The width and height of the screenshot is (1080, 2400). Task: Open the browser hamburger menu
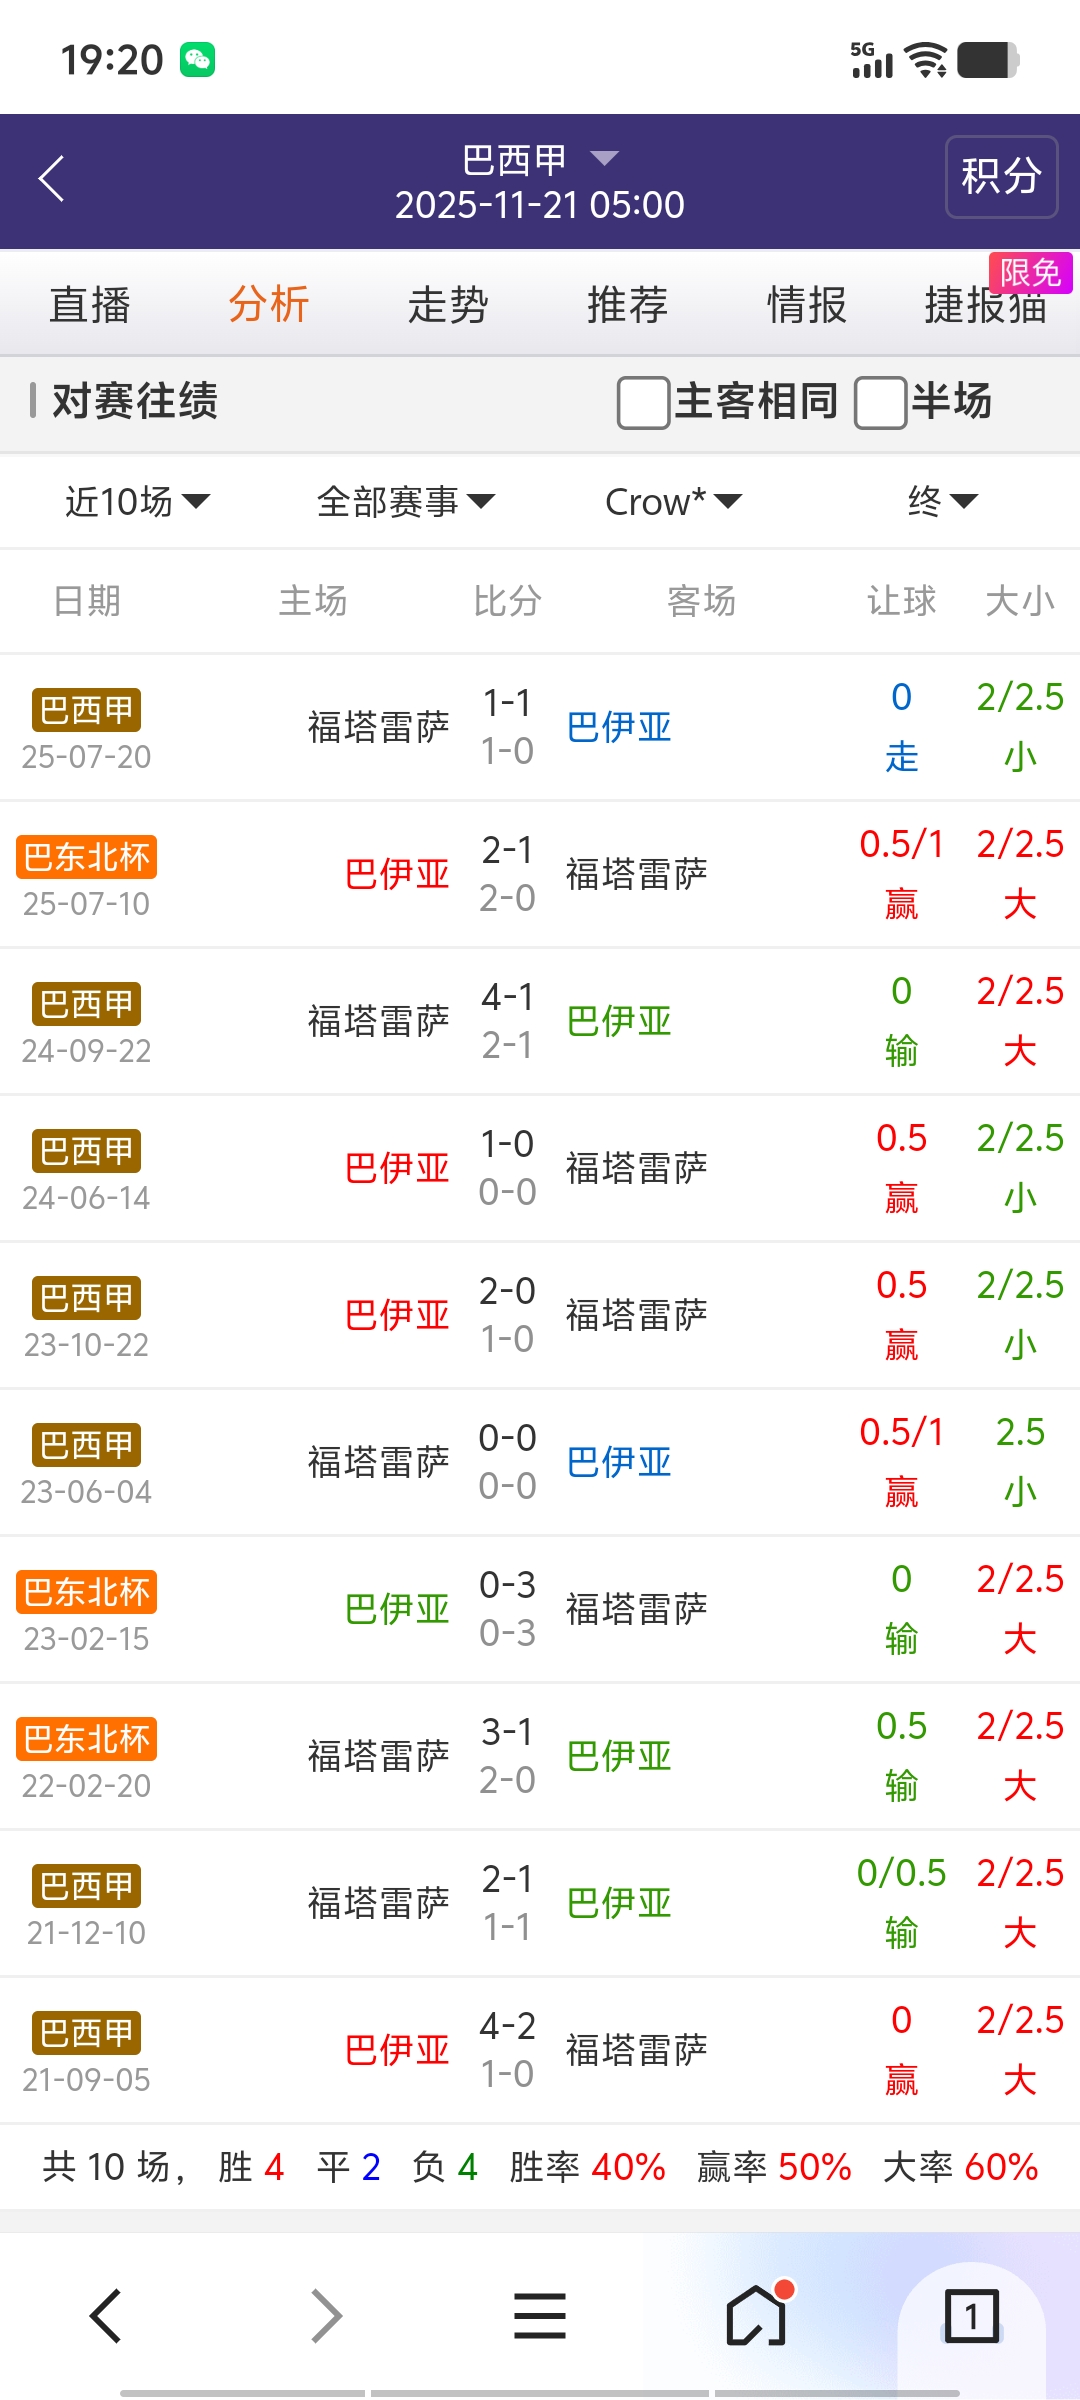[540, 2315]
